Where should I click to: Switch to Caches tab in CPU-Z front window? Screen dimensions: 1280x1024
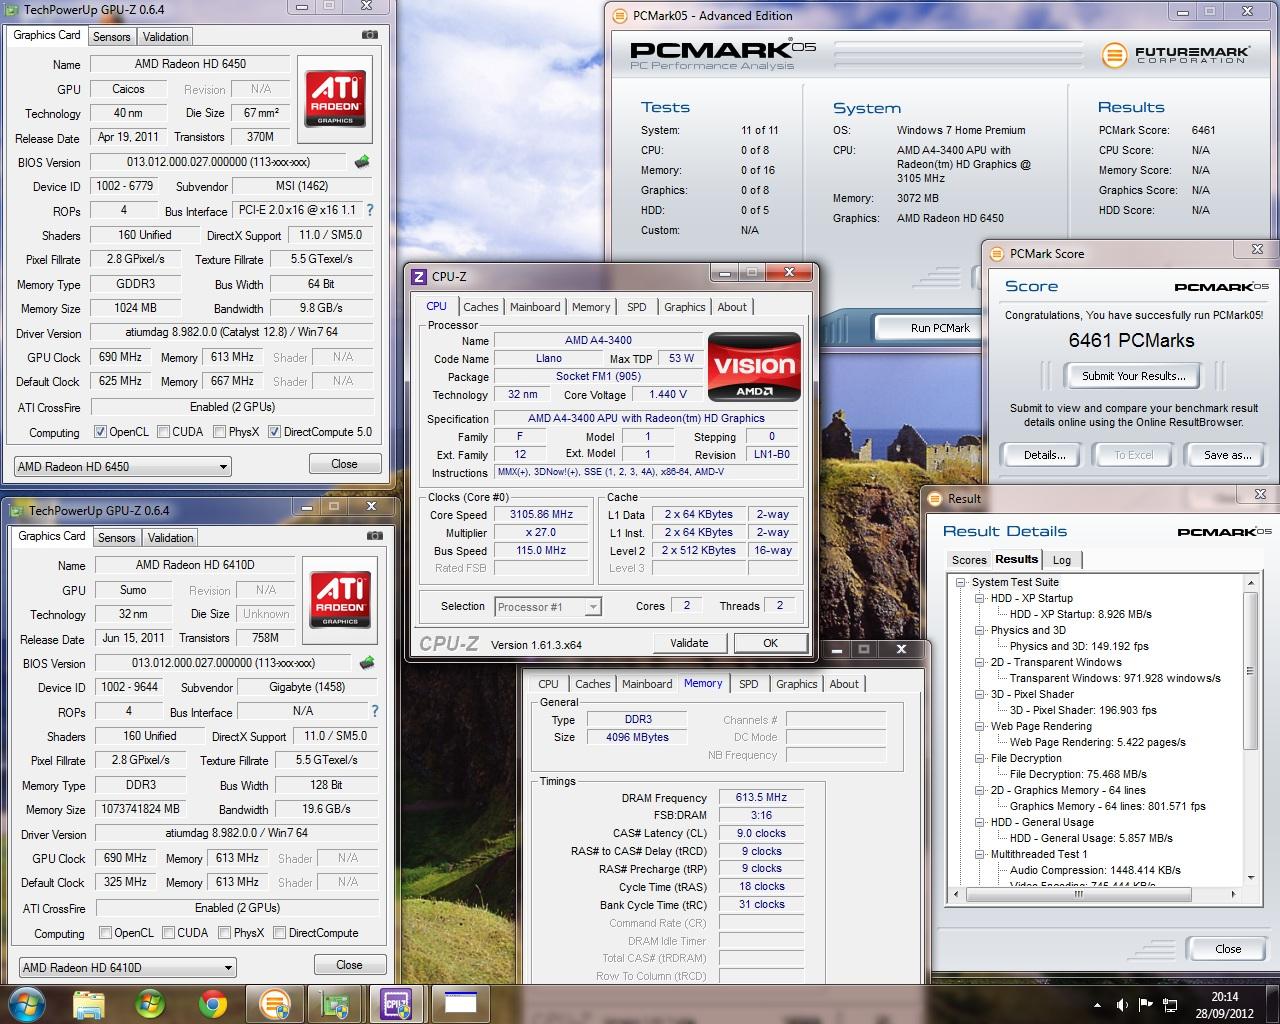480,307
